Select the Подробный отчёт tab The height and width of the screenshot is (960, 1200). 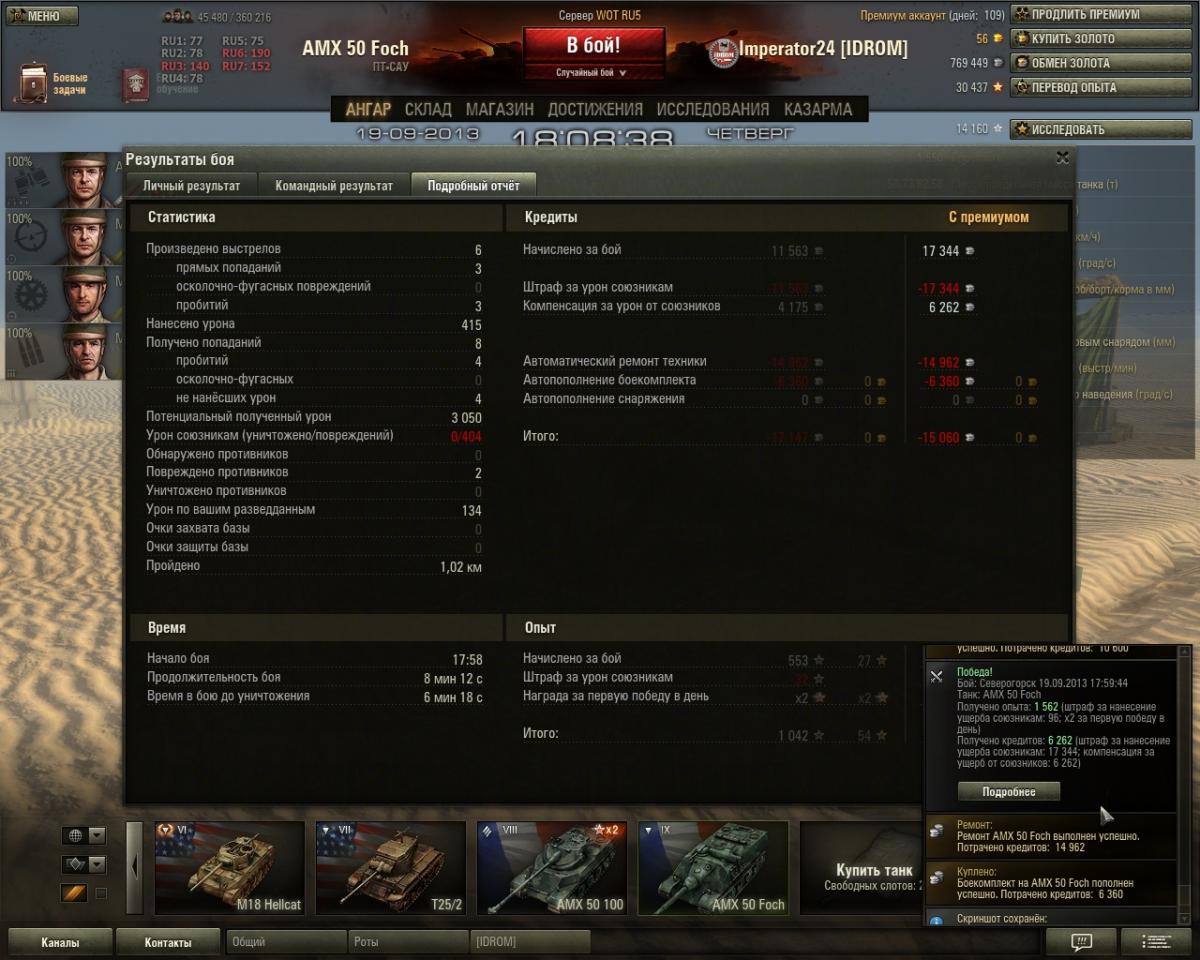(473, 185)
